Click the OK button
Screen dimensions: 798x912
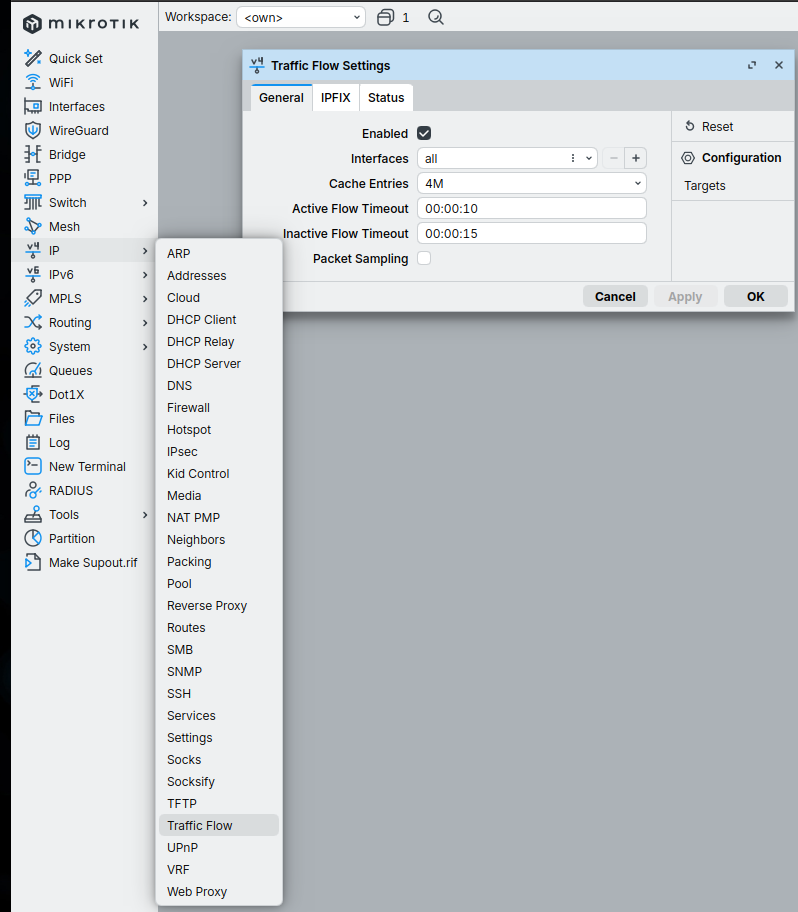point(756,297)
